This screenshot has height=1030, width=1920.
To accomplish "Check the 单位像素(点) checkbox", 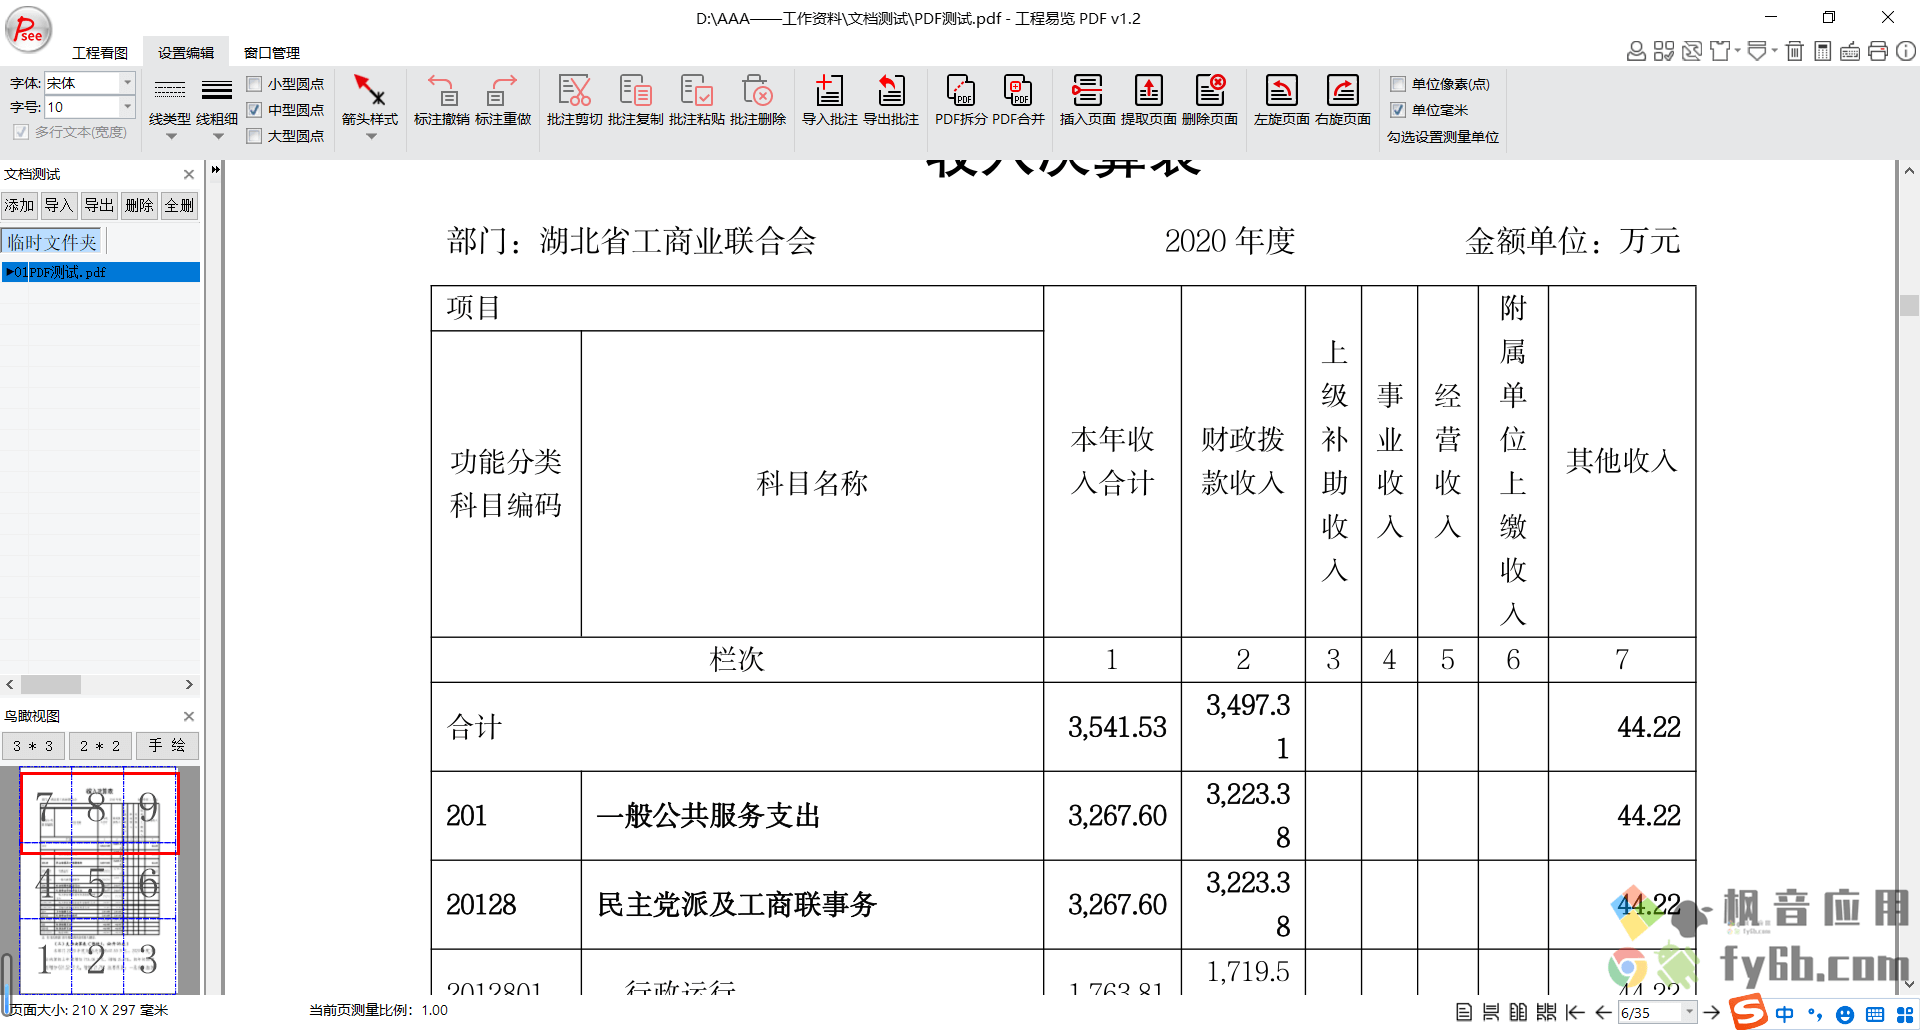I will pos(1398,84).
